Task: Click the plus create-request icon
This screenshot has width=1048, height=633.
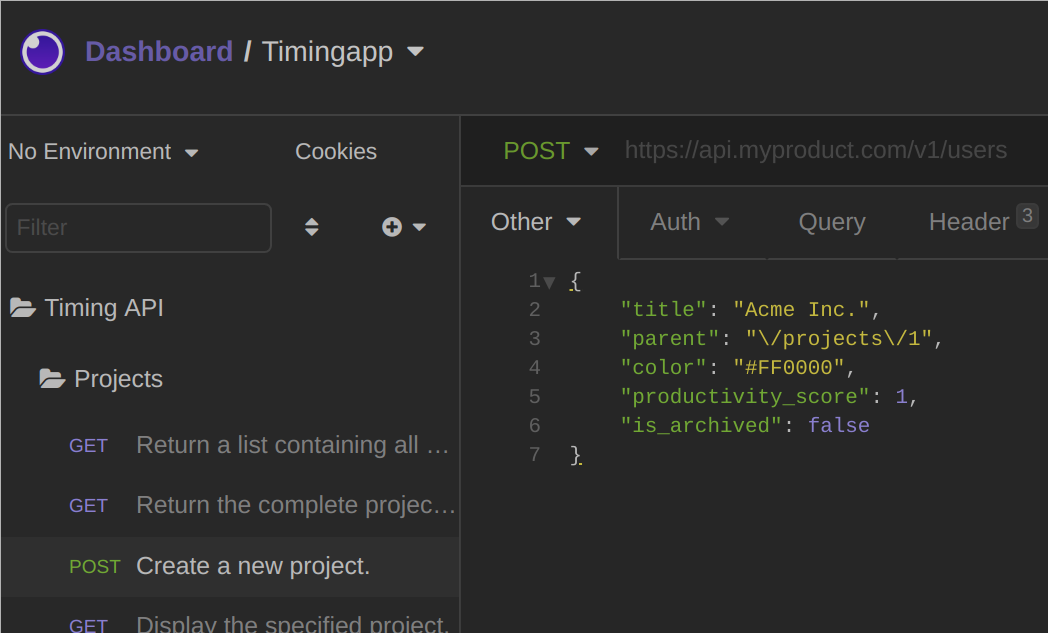Action: tap(392, 228)
